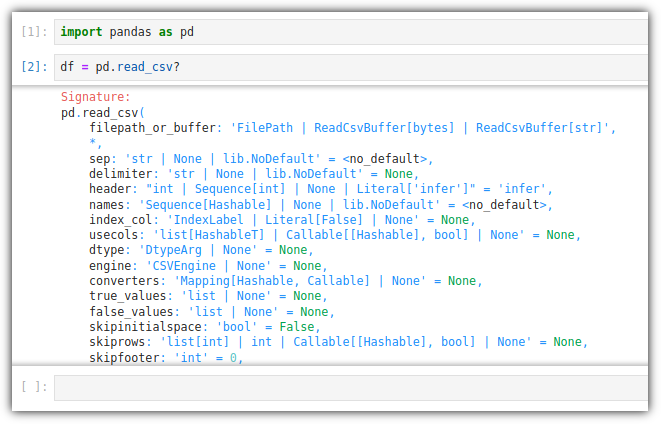Click the 'DtypeArg type annotation

[170, 250]
